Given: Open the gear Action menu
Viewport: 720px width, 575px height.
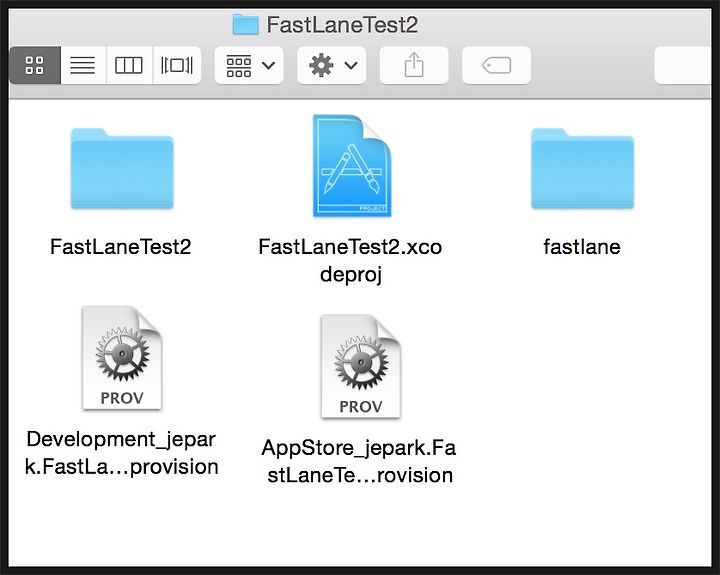Looking at the screenshot, I should pos(332,65).
